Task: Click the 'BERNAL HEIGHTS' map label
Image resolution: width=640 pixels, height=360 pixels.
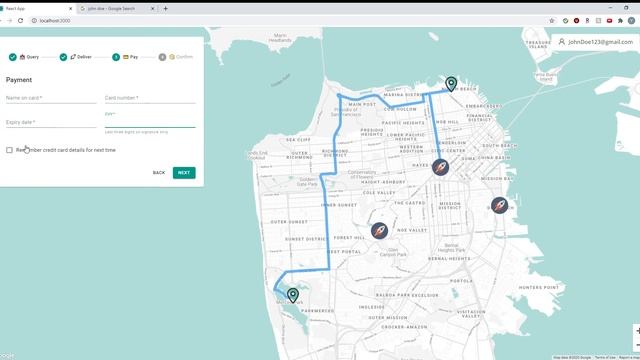Action: pos(449,259)
